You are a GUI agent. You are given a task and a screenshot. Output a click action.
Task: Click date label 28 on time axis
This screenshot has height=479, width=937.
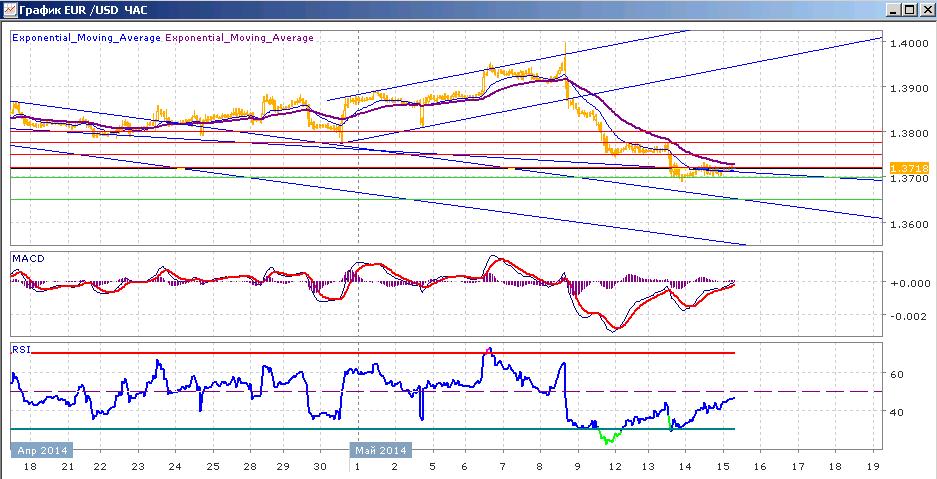250,466
